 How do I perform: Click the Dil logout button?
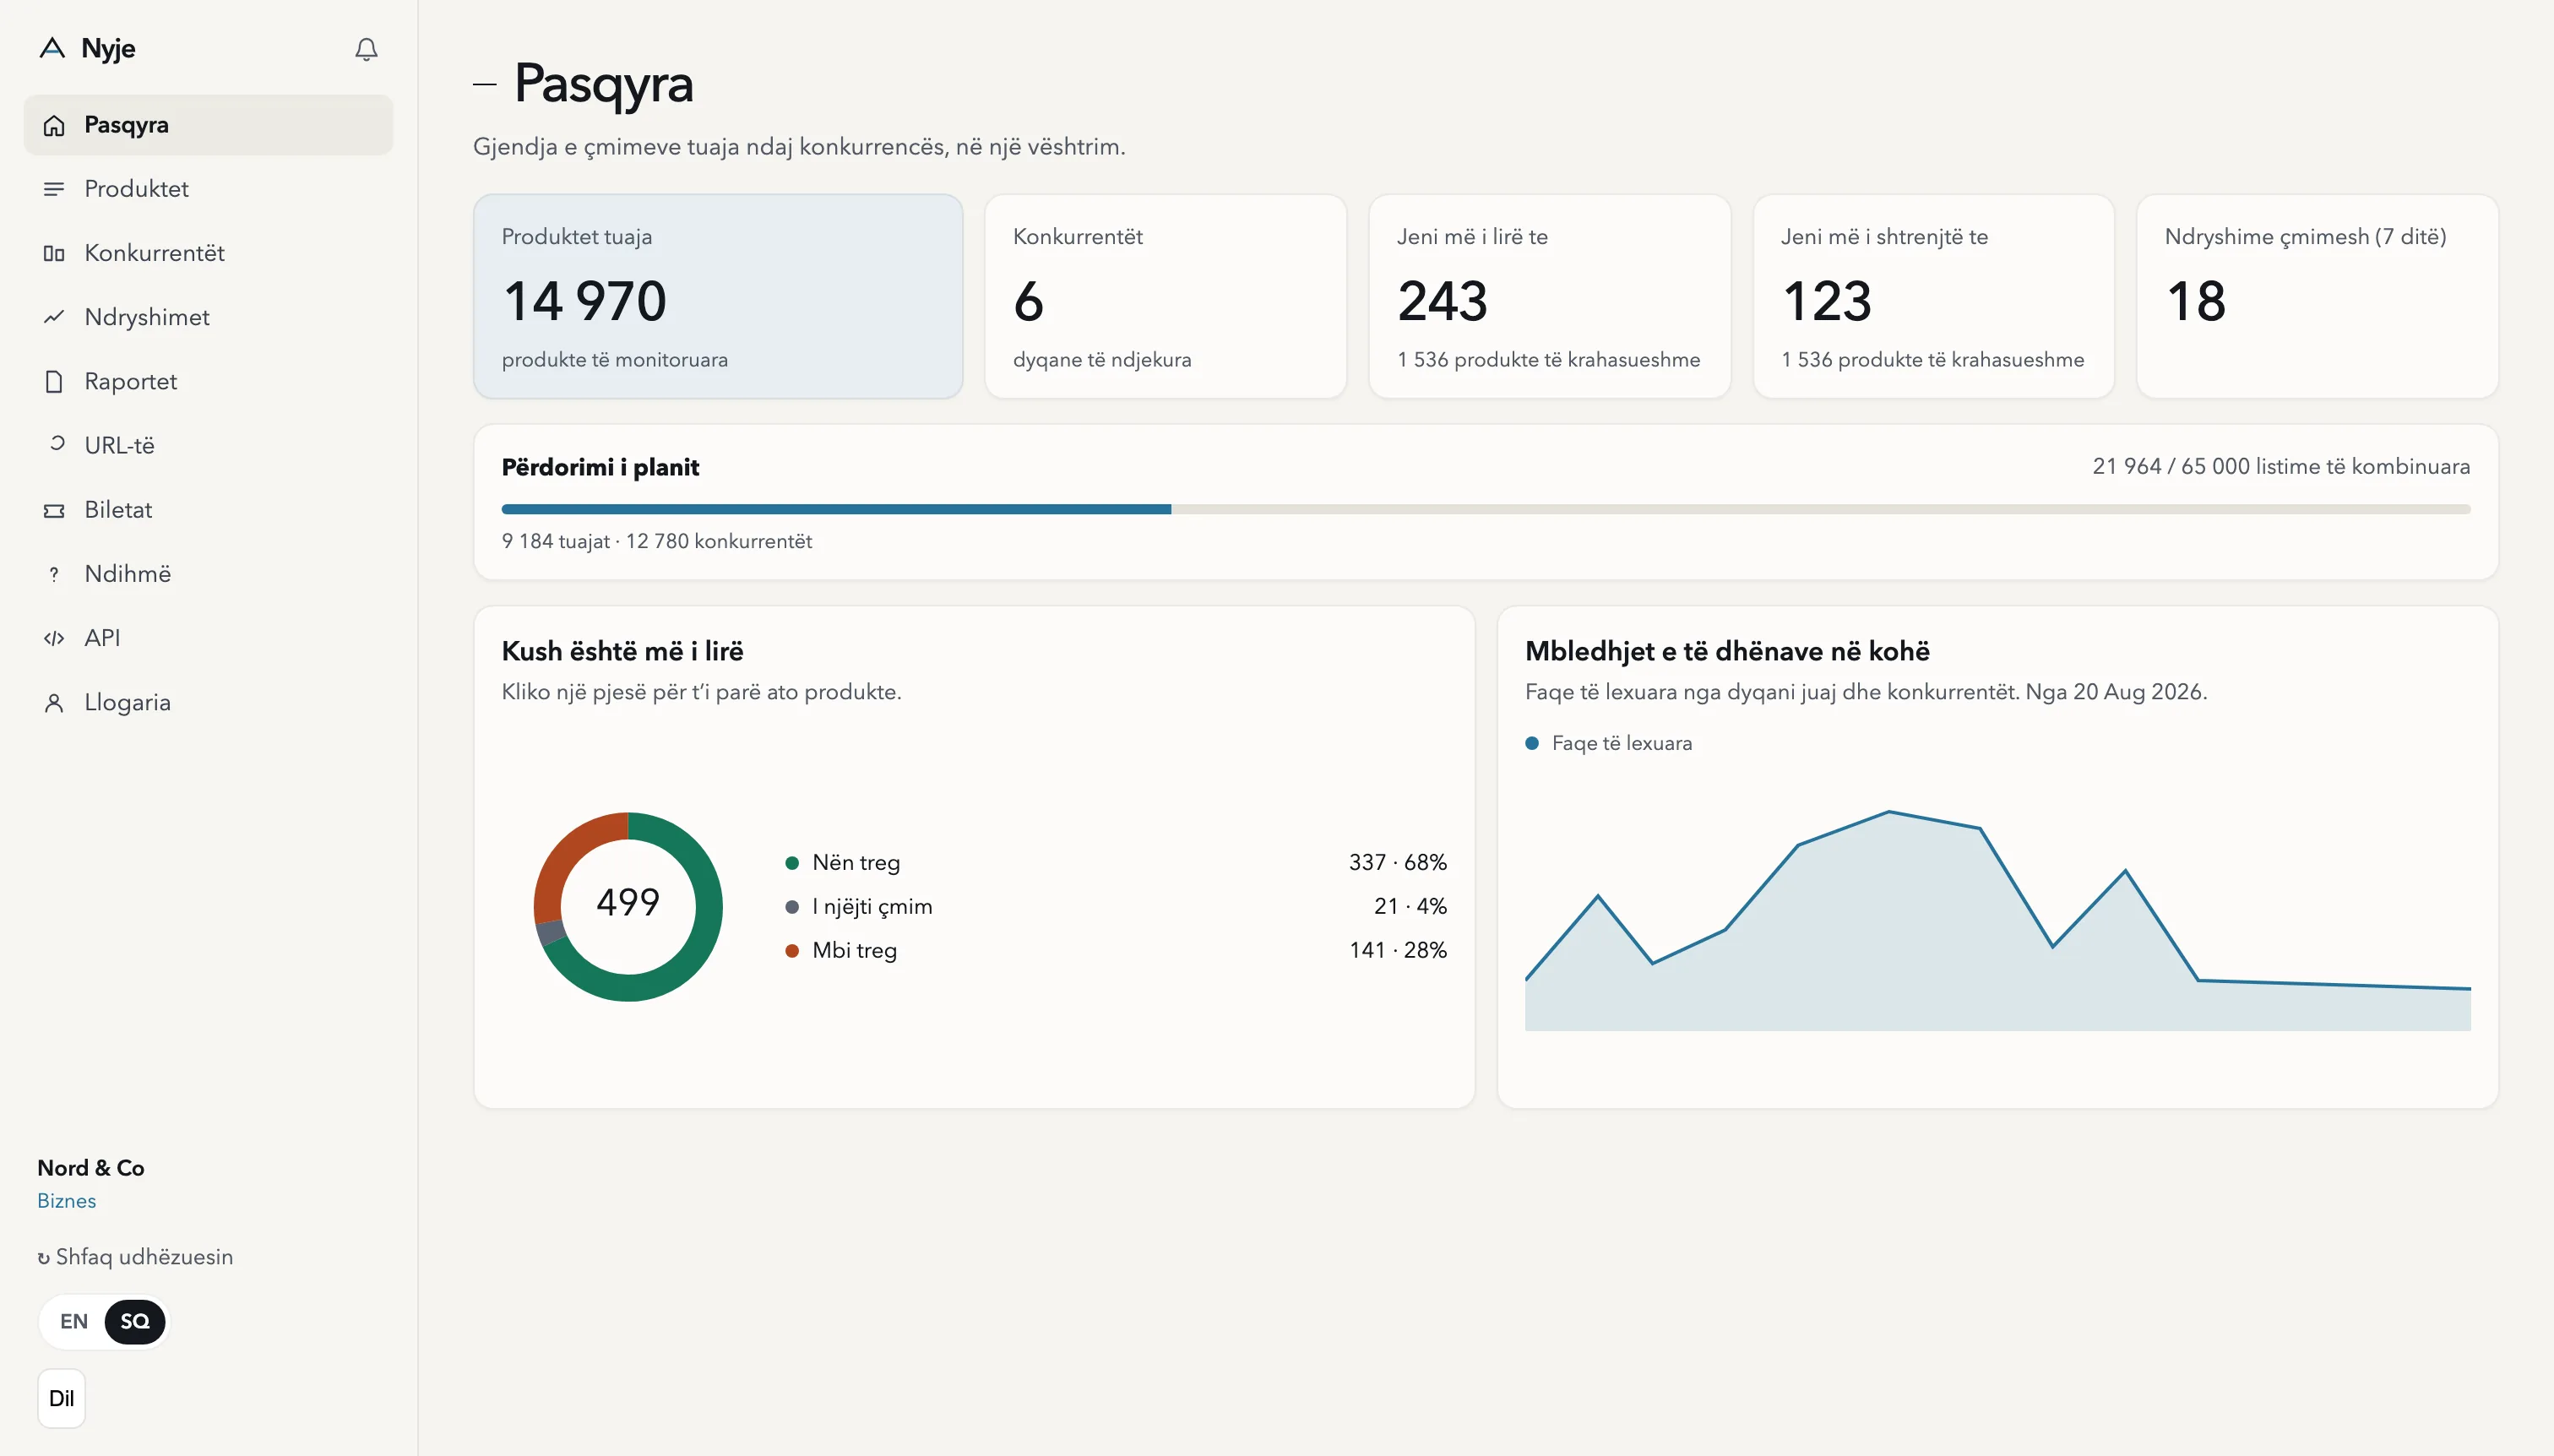62,1398
